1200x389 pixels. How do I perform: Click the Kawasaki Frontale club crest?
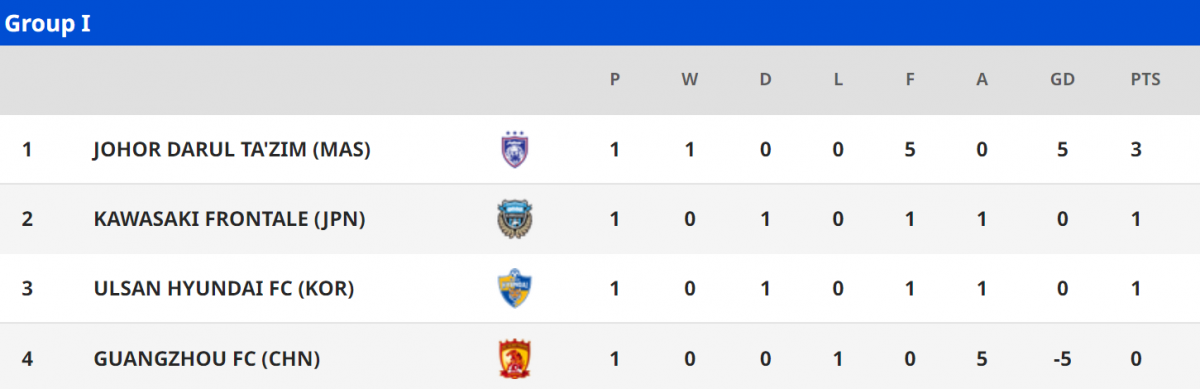pyautogui.click(x=514, y=219)
